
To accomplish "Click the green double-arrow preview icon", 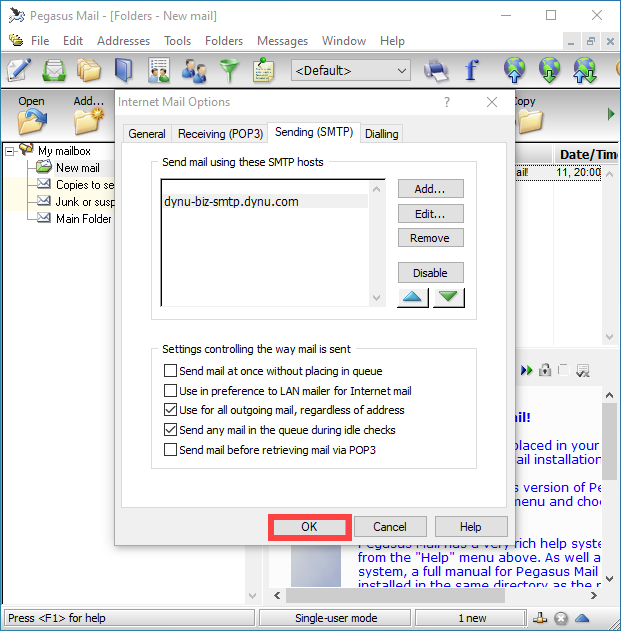I will [x=526, y=370].
